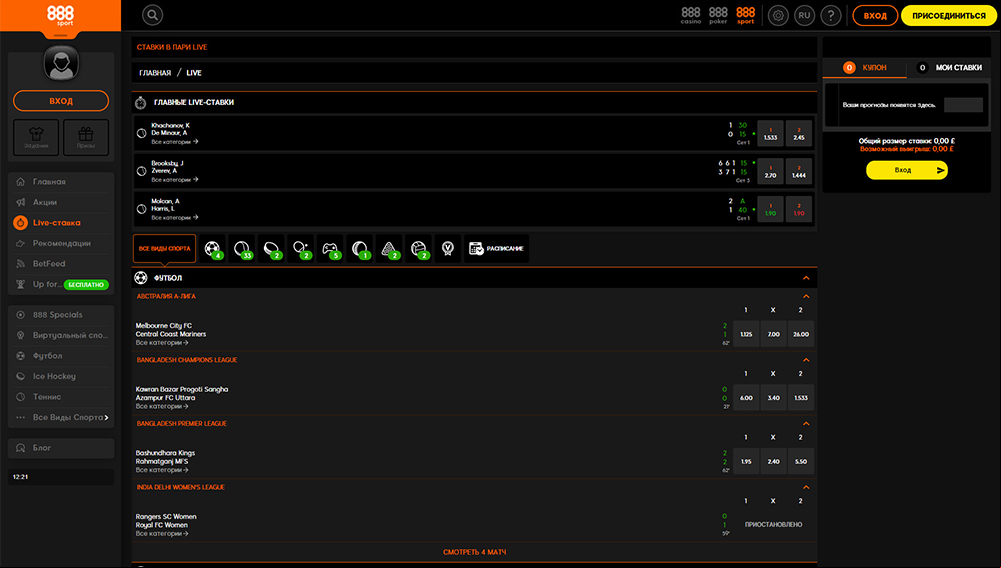Bet on Zverev at odds 1.444

(799, 171)
